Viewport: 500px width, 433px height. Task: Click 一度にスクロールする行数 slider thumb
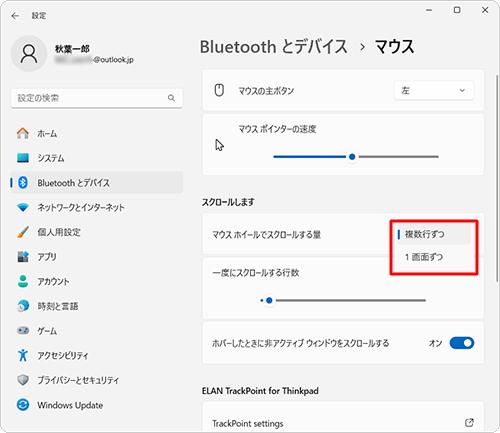point(269,300)
